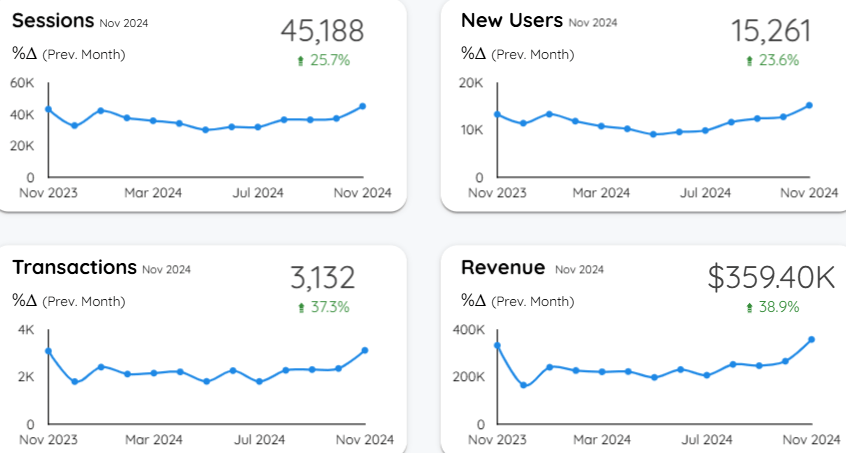
Task: Click the %Δ (Prev. Month) label under New Users
Action: pos(518,53)
